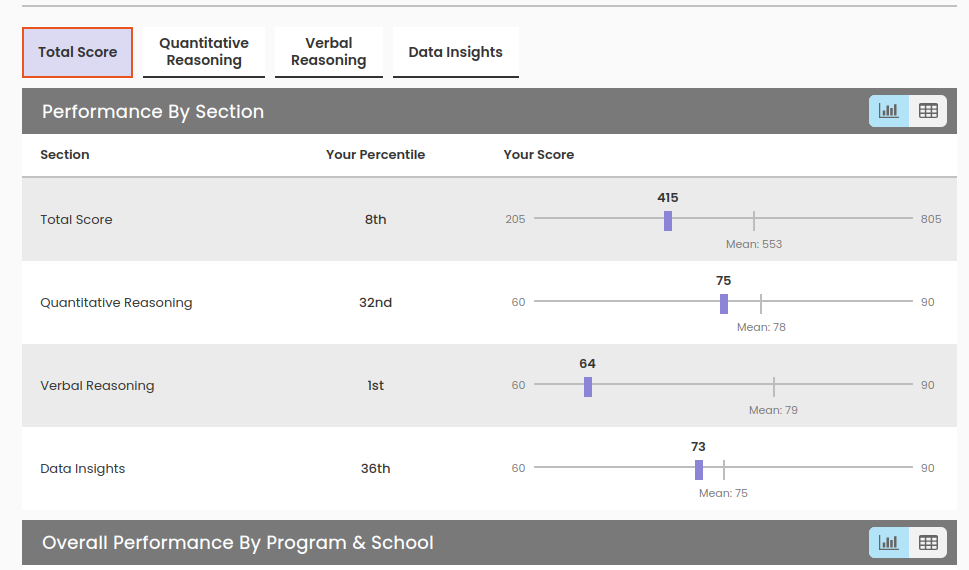Image resolution: width=969 pixels, height=570 pixels.
Task: Click the Overall Performance By Program & School header
Action: [x=238, y=543]
